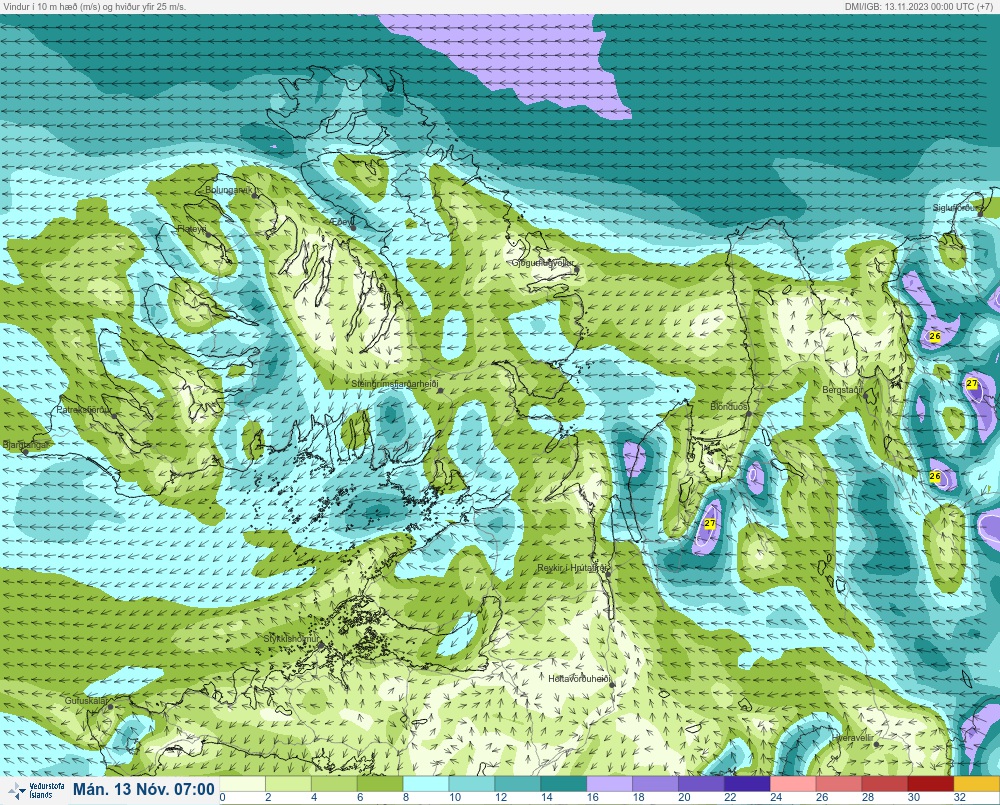The width and height of the screenshot is (1000, 805).
Task: Select the salmon 26–28 m/s legend swatch
Action: [x=839, y=783]
